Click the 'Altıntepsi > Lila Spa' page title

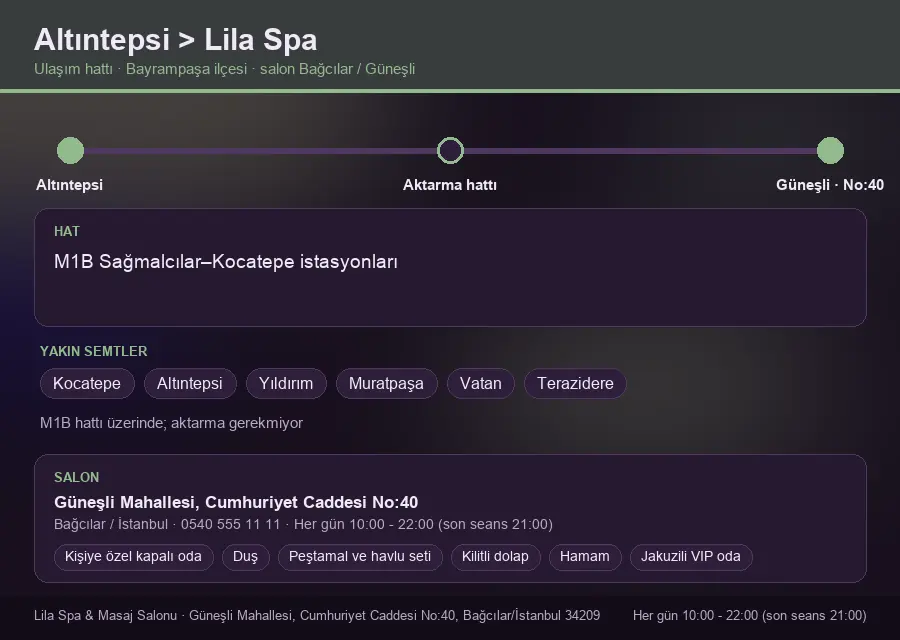[x=176, y=40]
